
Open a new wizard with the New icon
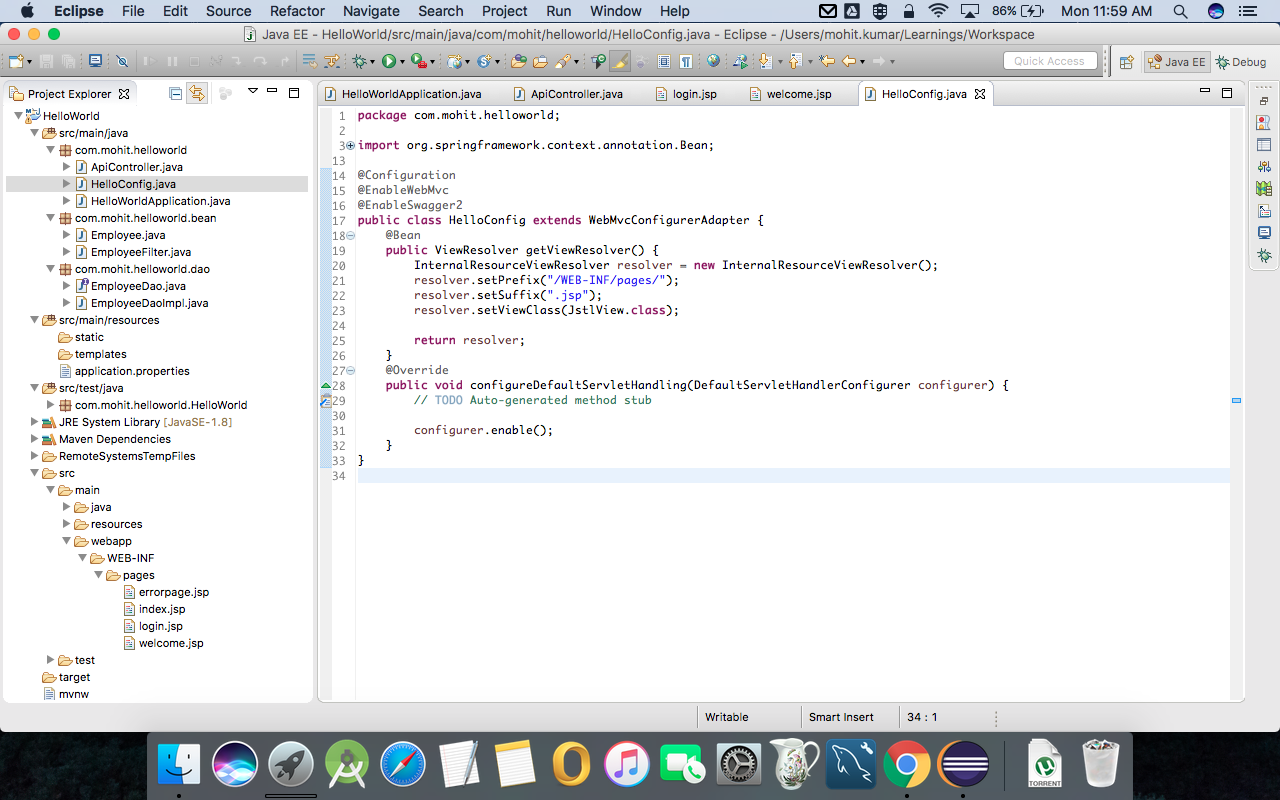14,62
